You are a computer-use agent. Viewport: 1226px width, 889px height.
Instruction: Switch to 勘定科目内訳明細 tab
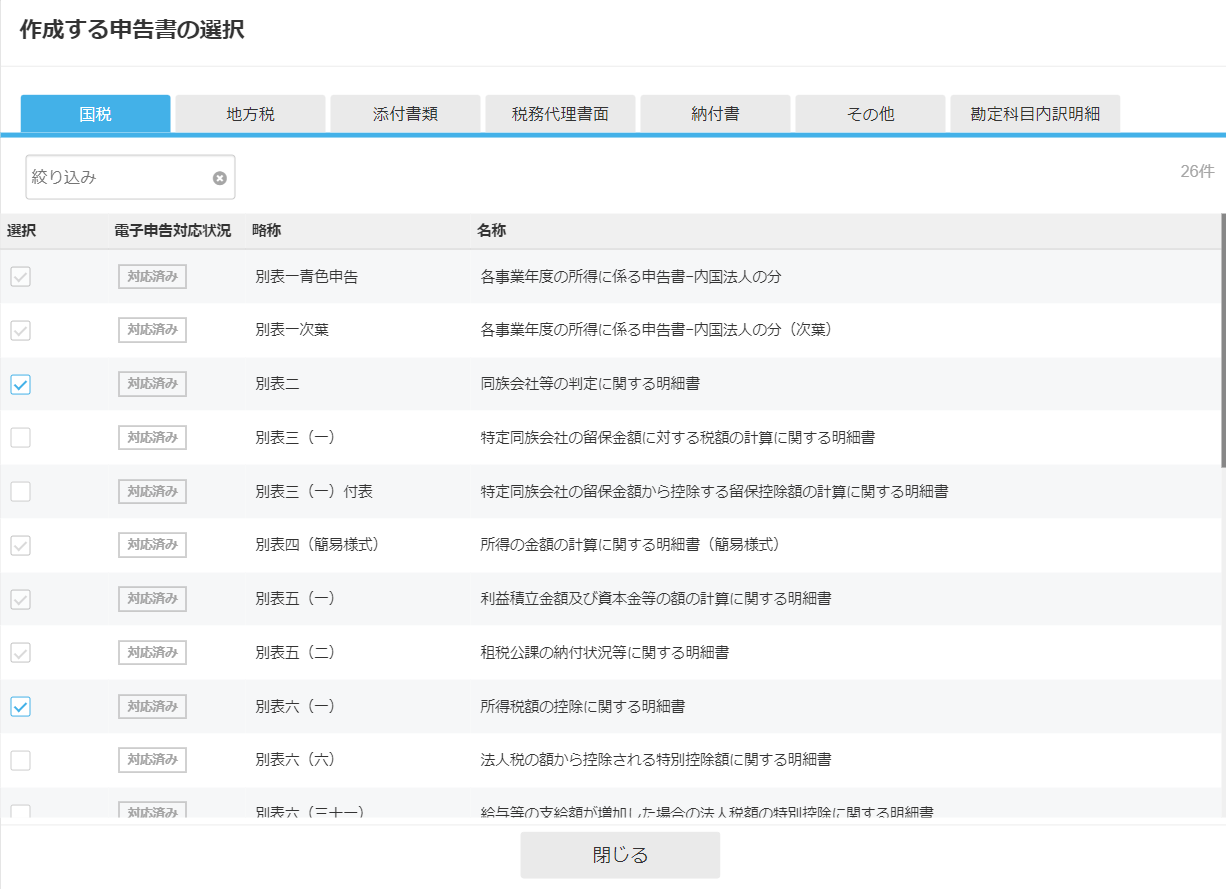point(1036,114)
